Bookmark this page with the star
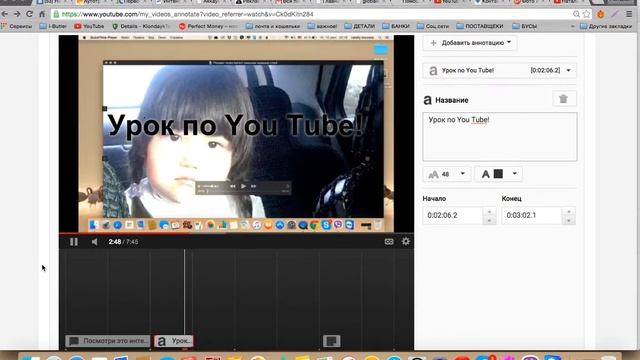The height and width of the screenshot is (360, 640). point(587,14)
